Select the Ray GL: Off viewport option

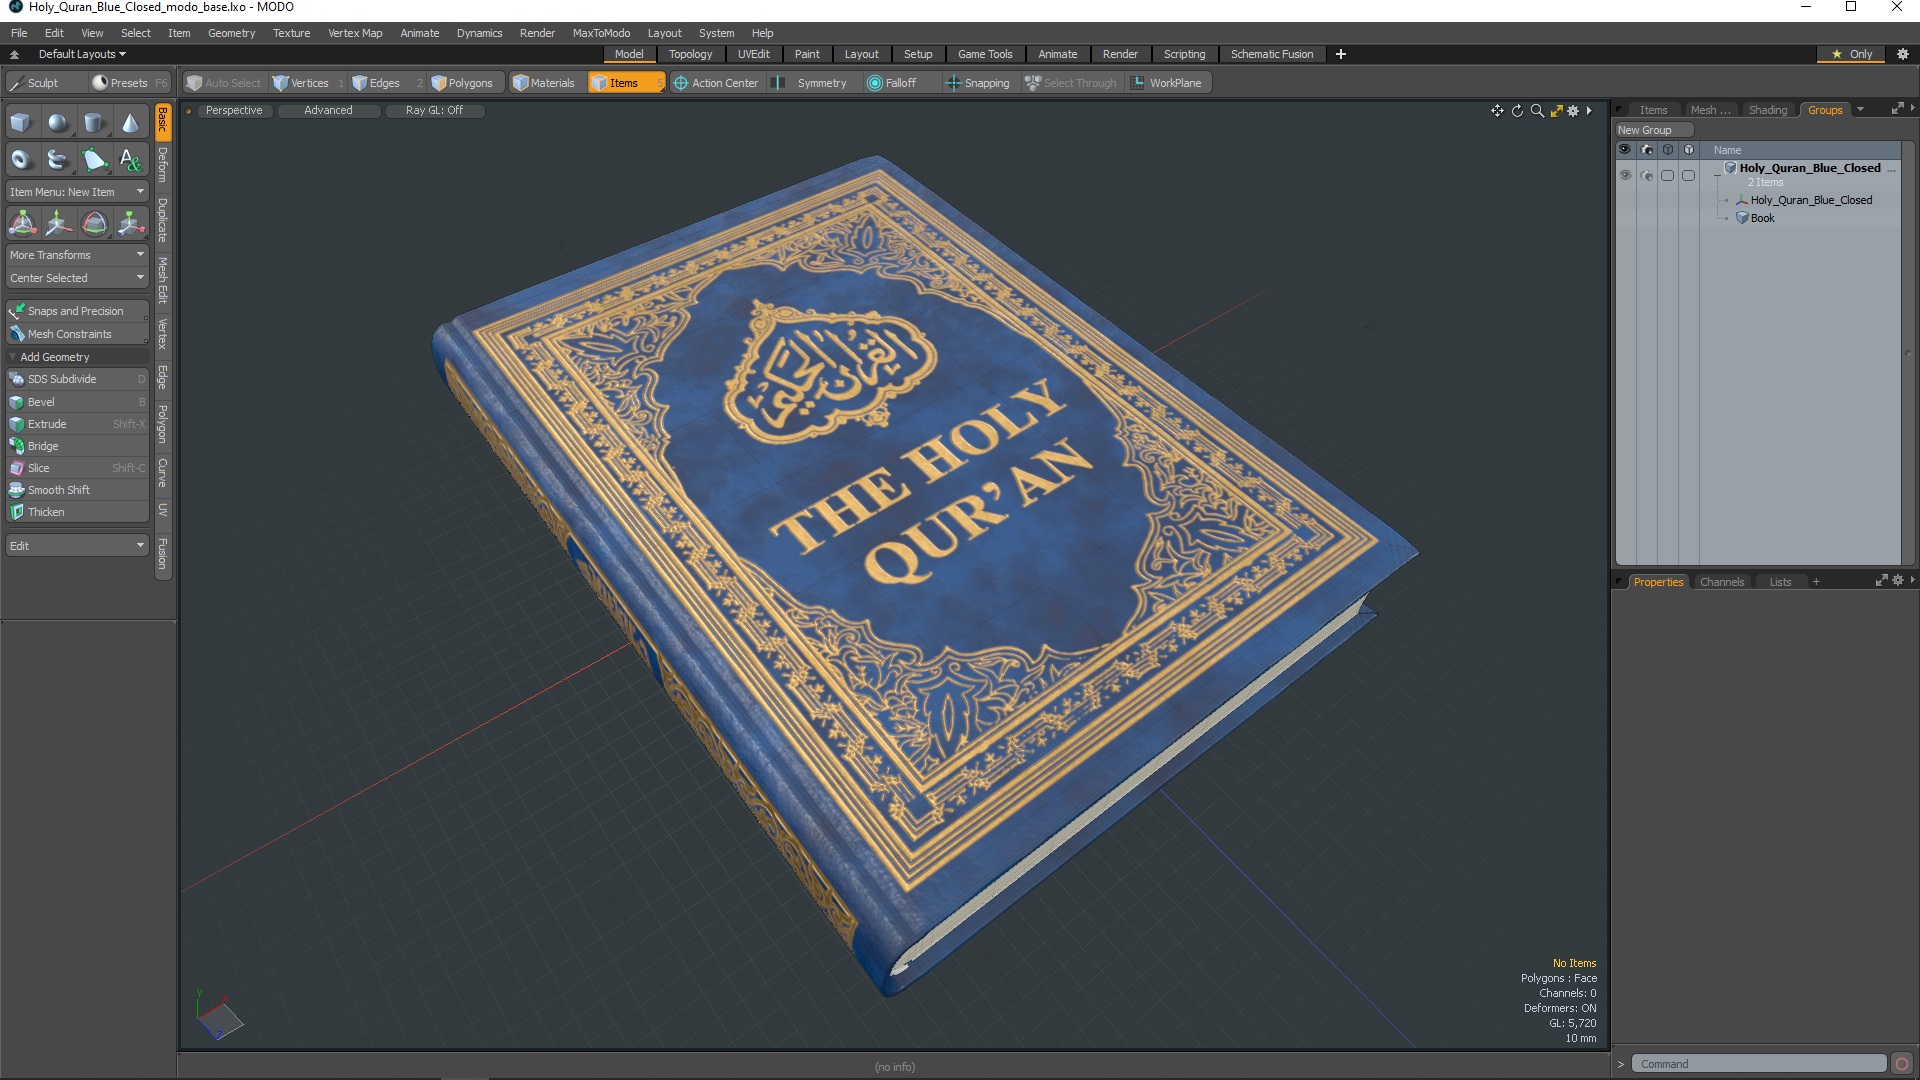pyautogui.click(x=434, y=110)
